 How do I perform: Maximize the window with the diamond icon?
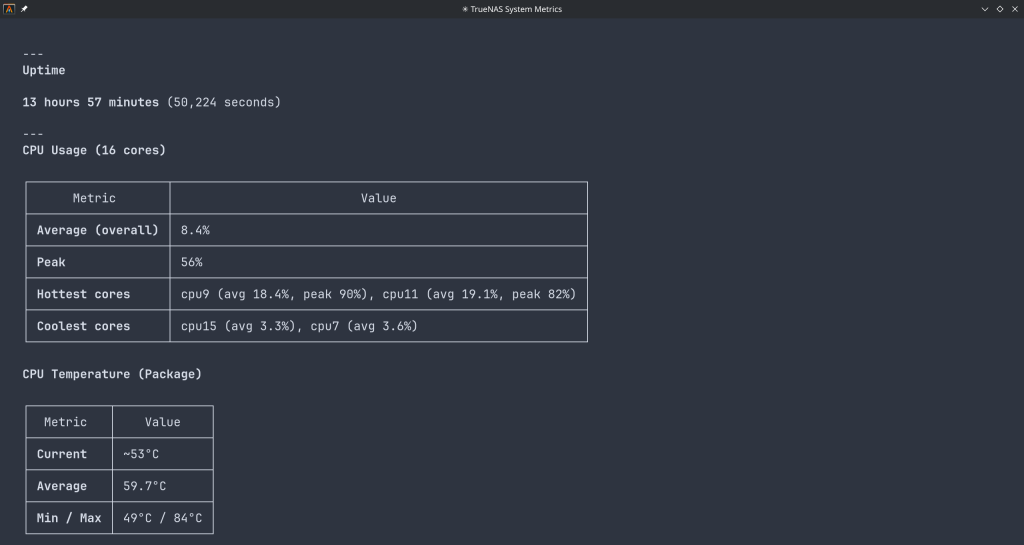click(x=999, y=9)
